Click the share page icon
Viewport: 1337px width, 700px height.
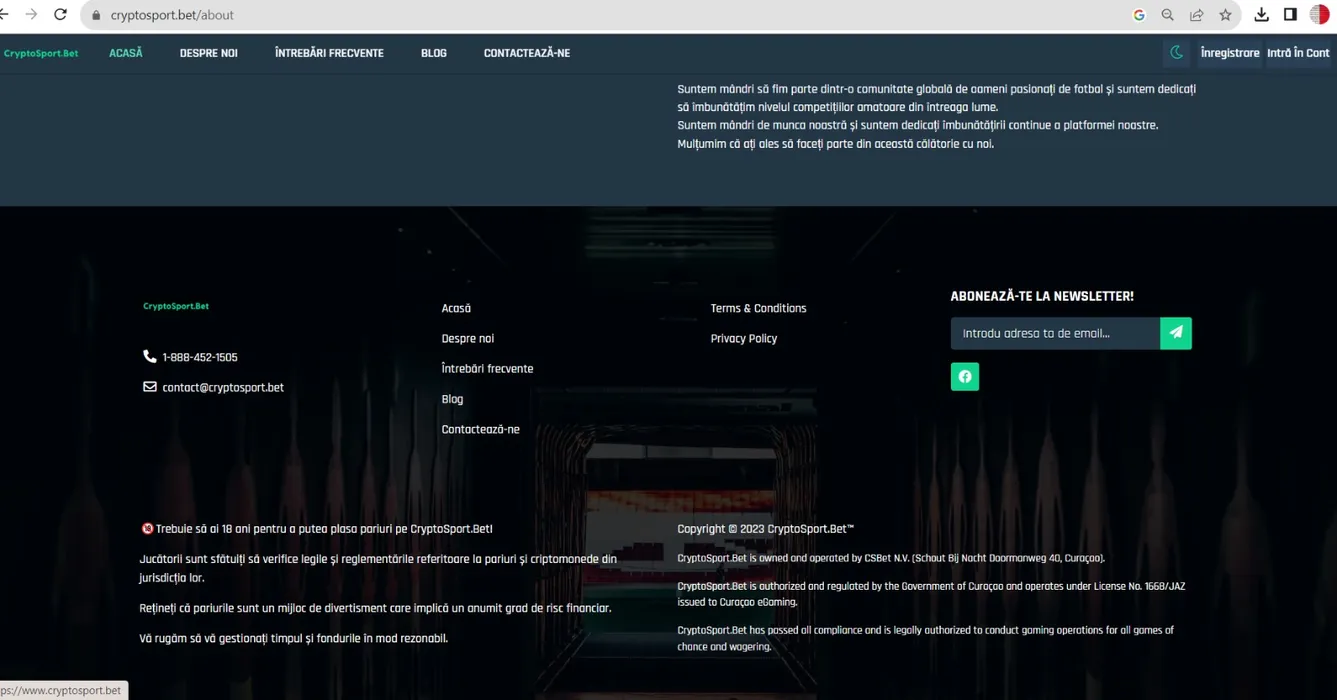pyautogui.click(x=1196, y=15)
